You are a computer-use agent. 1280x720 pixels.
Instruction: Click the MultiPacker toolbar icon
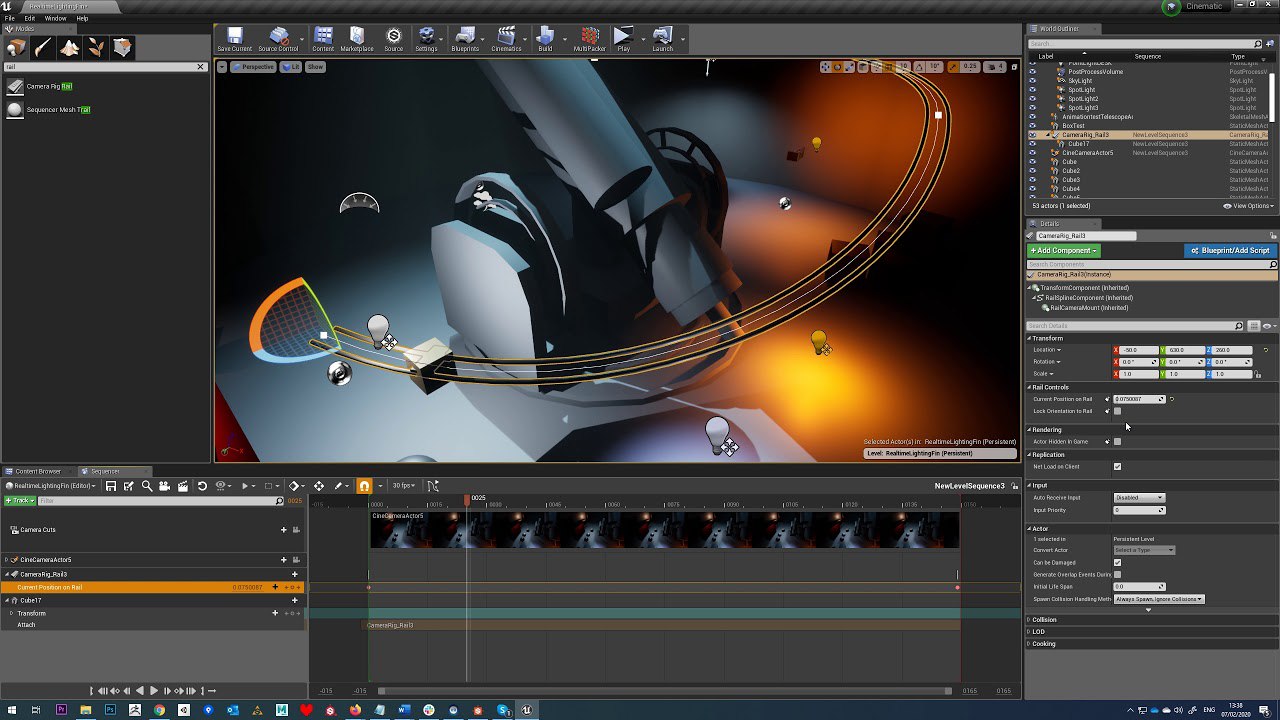coord(589,40)
